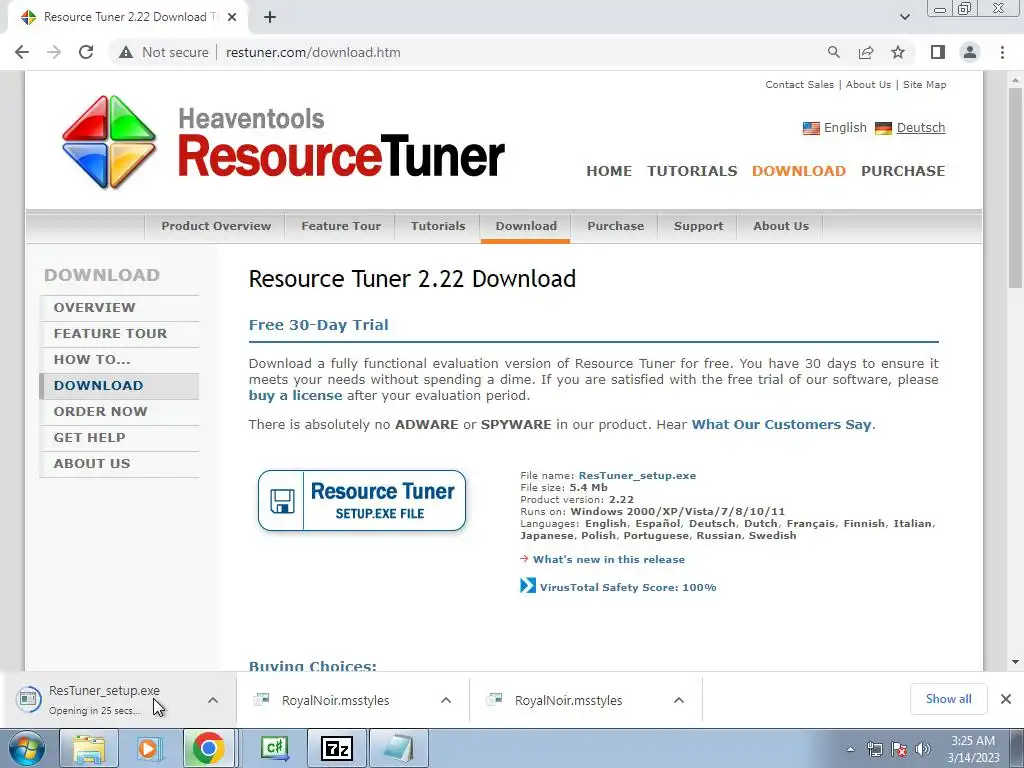1024x768 pixels.
Task: Open the C# application in the taskbar
Action: click(275, 748)
